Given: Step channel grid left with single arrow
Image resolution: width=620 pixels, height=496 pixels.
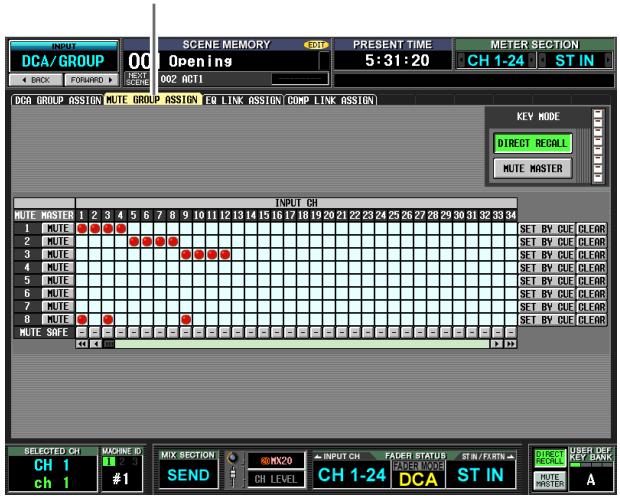Looking at the screenshot, I should 95,344.
